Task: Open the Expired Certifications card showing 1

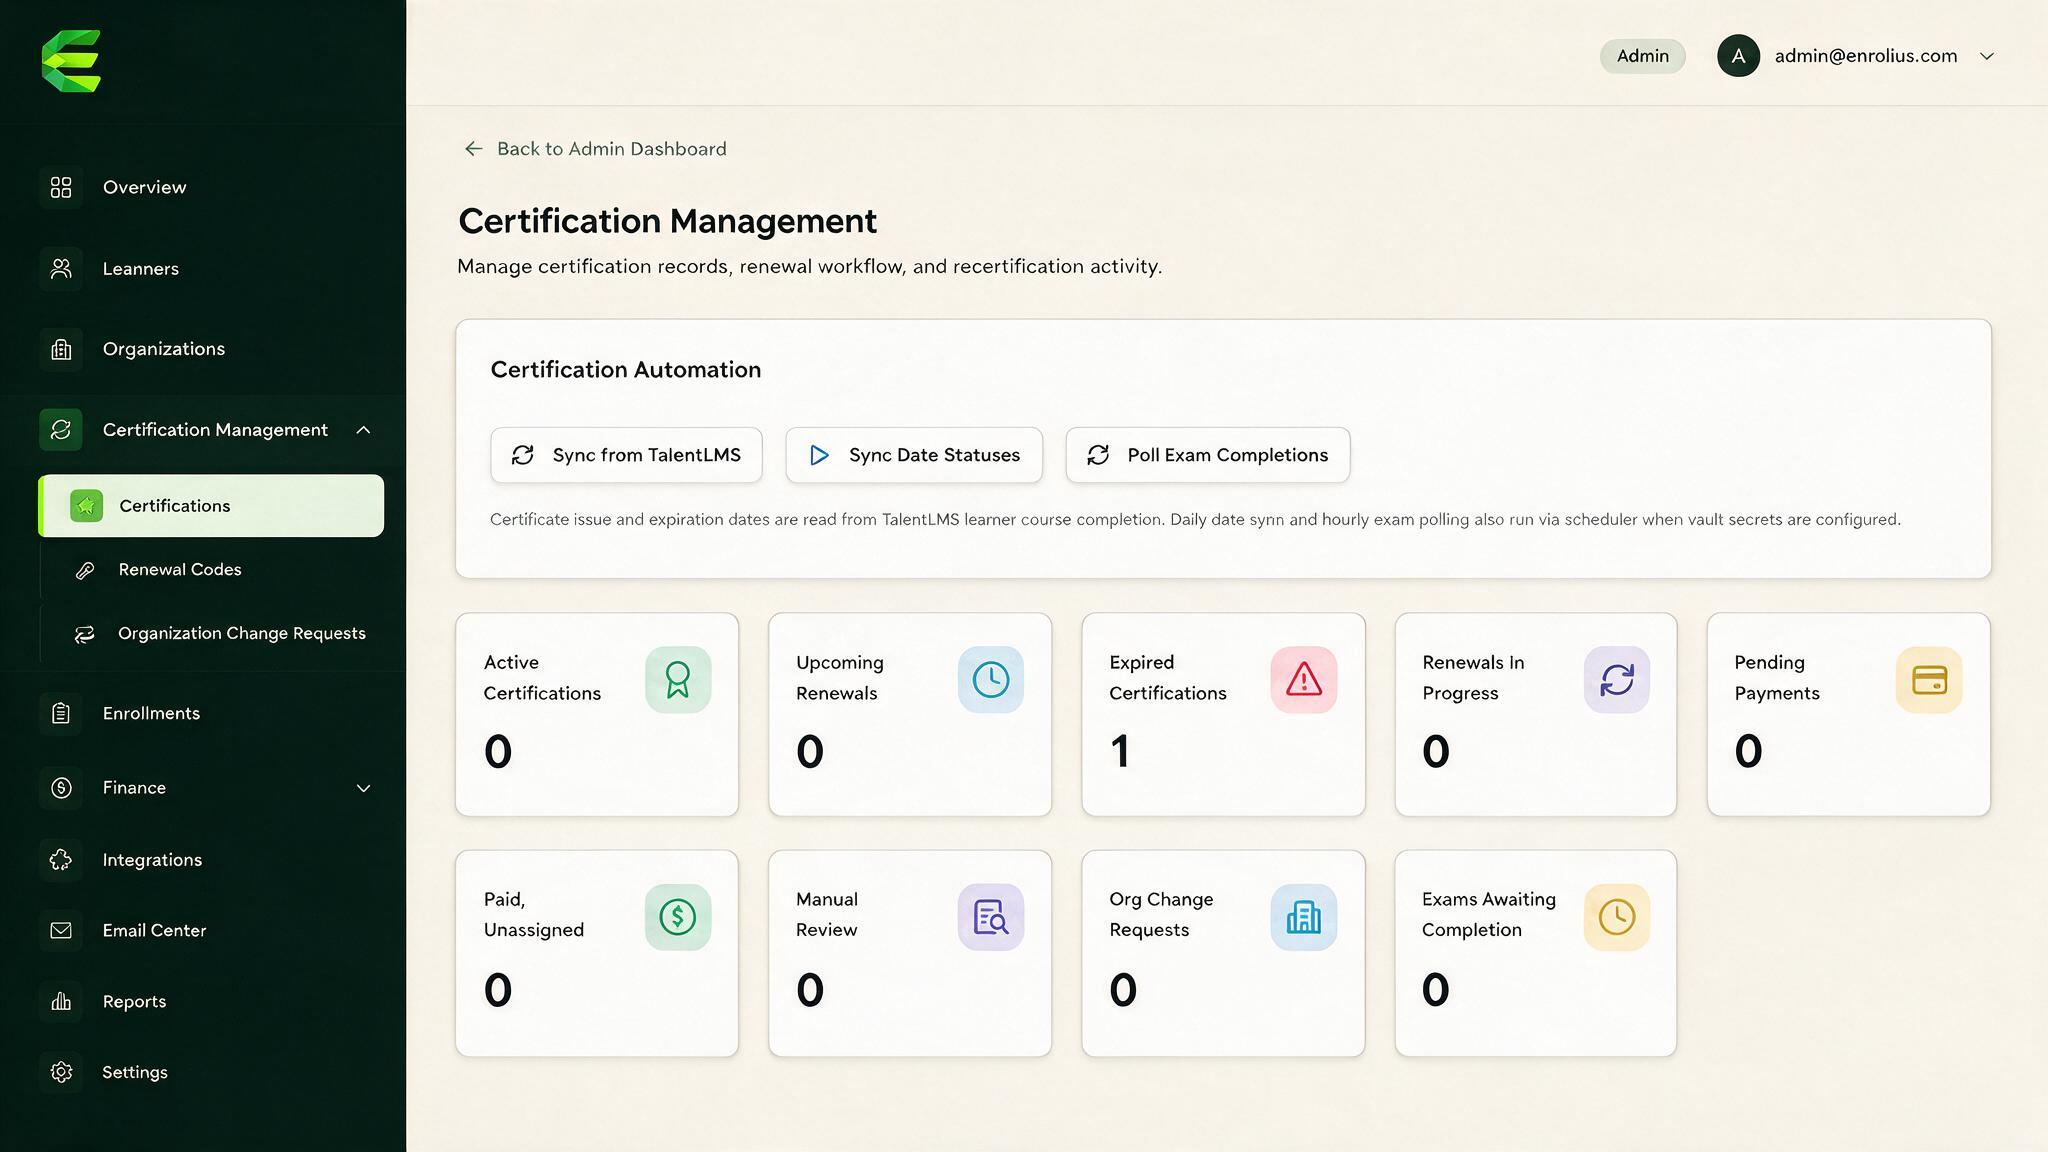Action: [x=1223, y=715]
